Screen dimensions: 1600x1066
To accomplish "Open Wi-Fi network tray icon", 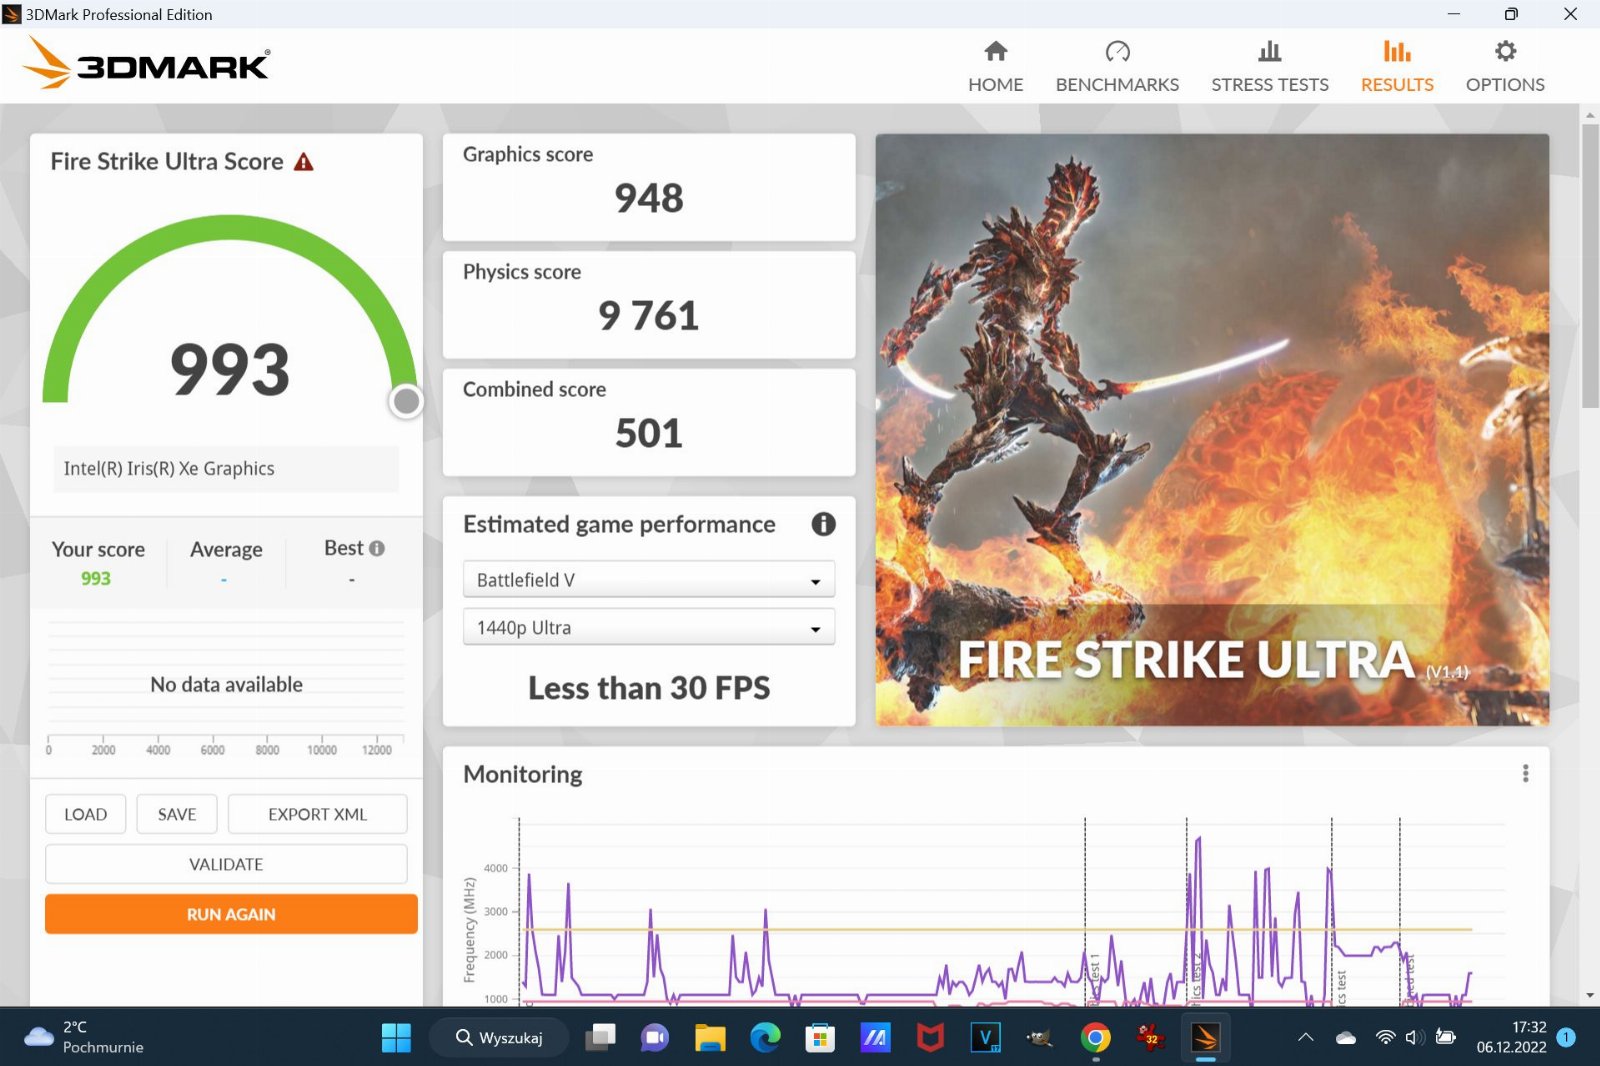I will coord(1385,1037).
